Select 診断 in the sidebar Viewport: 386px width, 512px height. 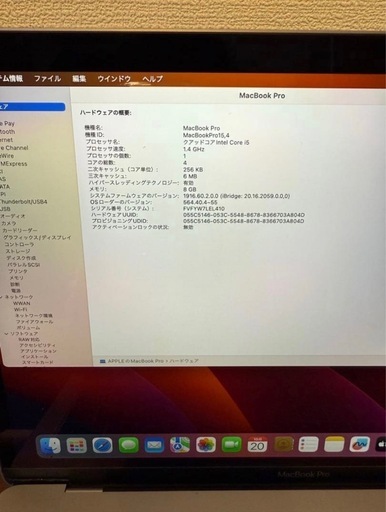pyautogui.click(x=15, y=284)
